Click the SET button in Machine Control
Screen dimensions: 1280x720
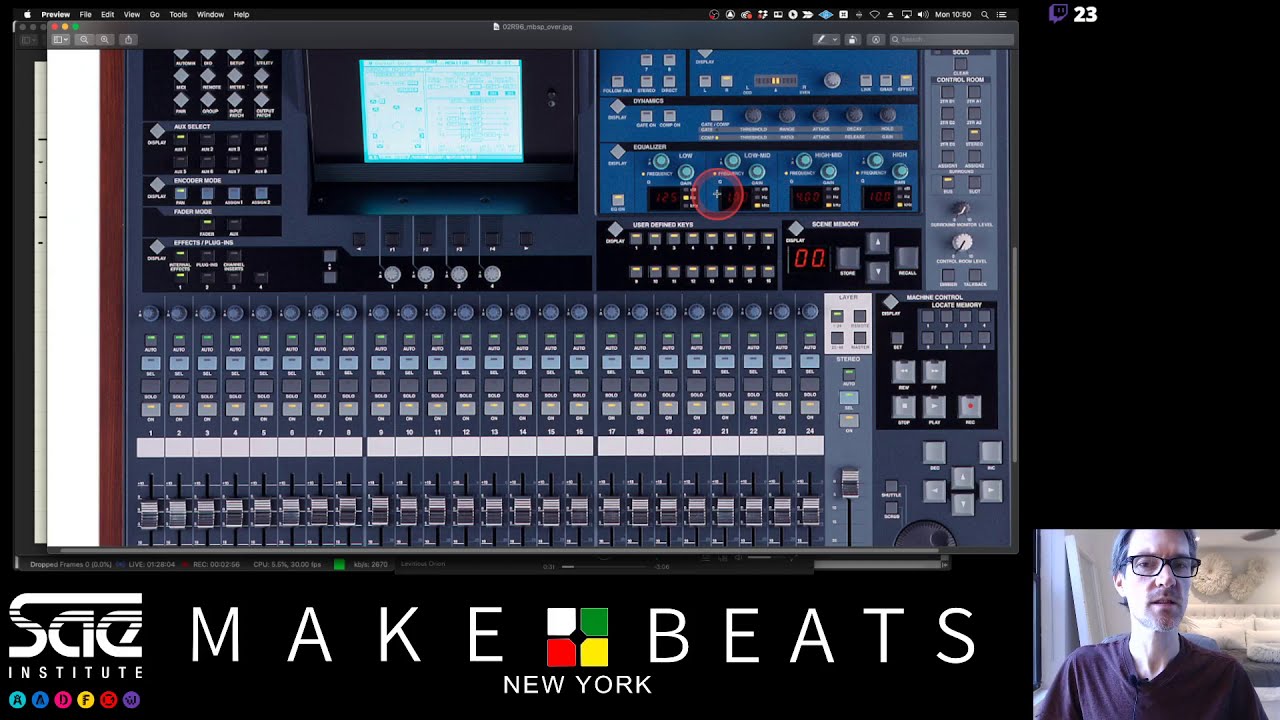[897, 340]
